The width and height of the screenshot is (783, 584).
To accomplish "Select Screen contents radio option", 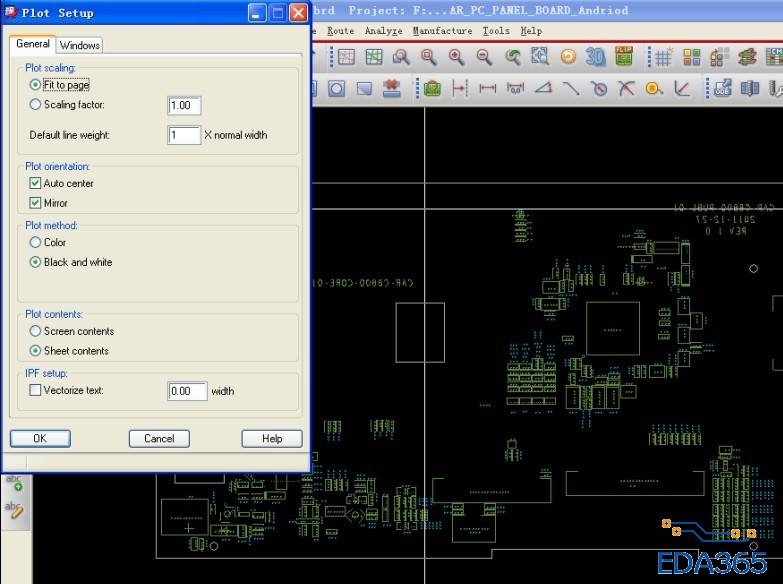I will [36, 331].
